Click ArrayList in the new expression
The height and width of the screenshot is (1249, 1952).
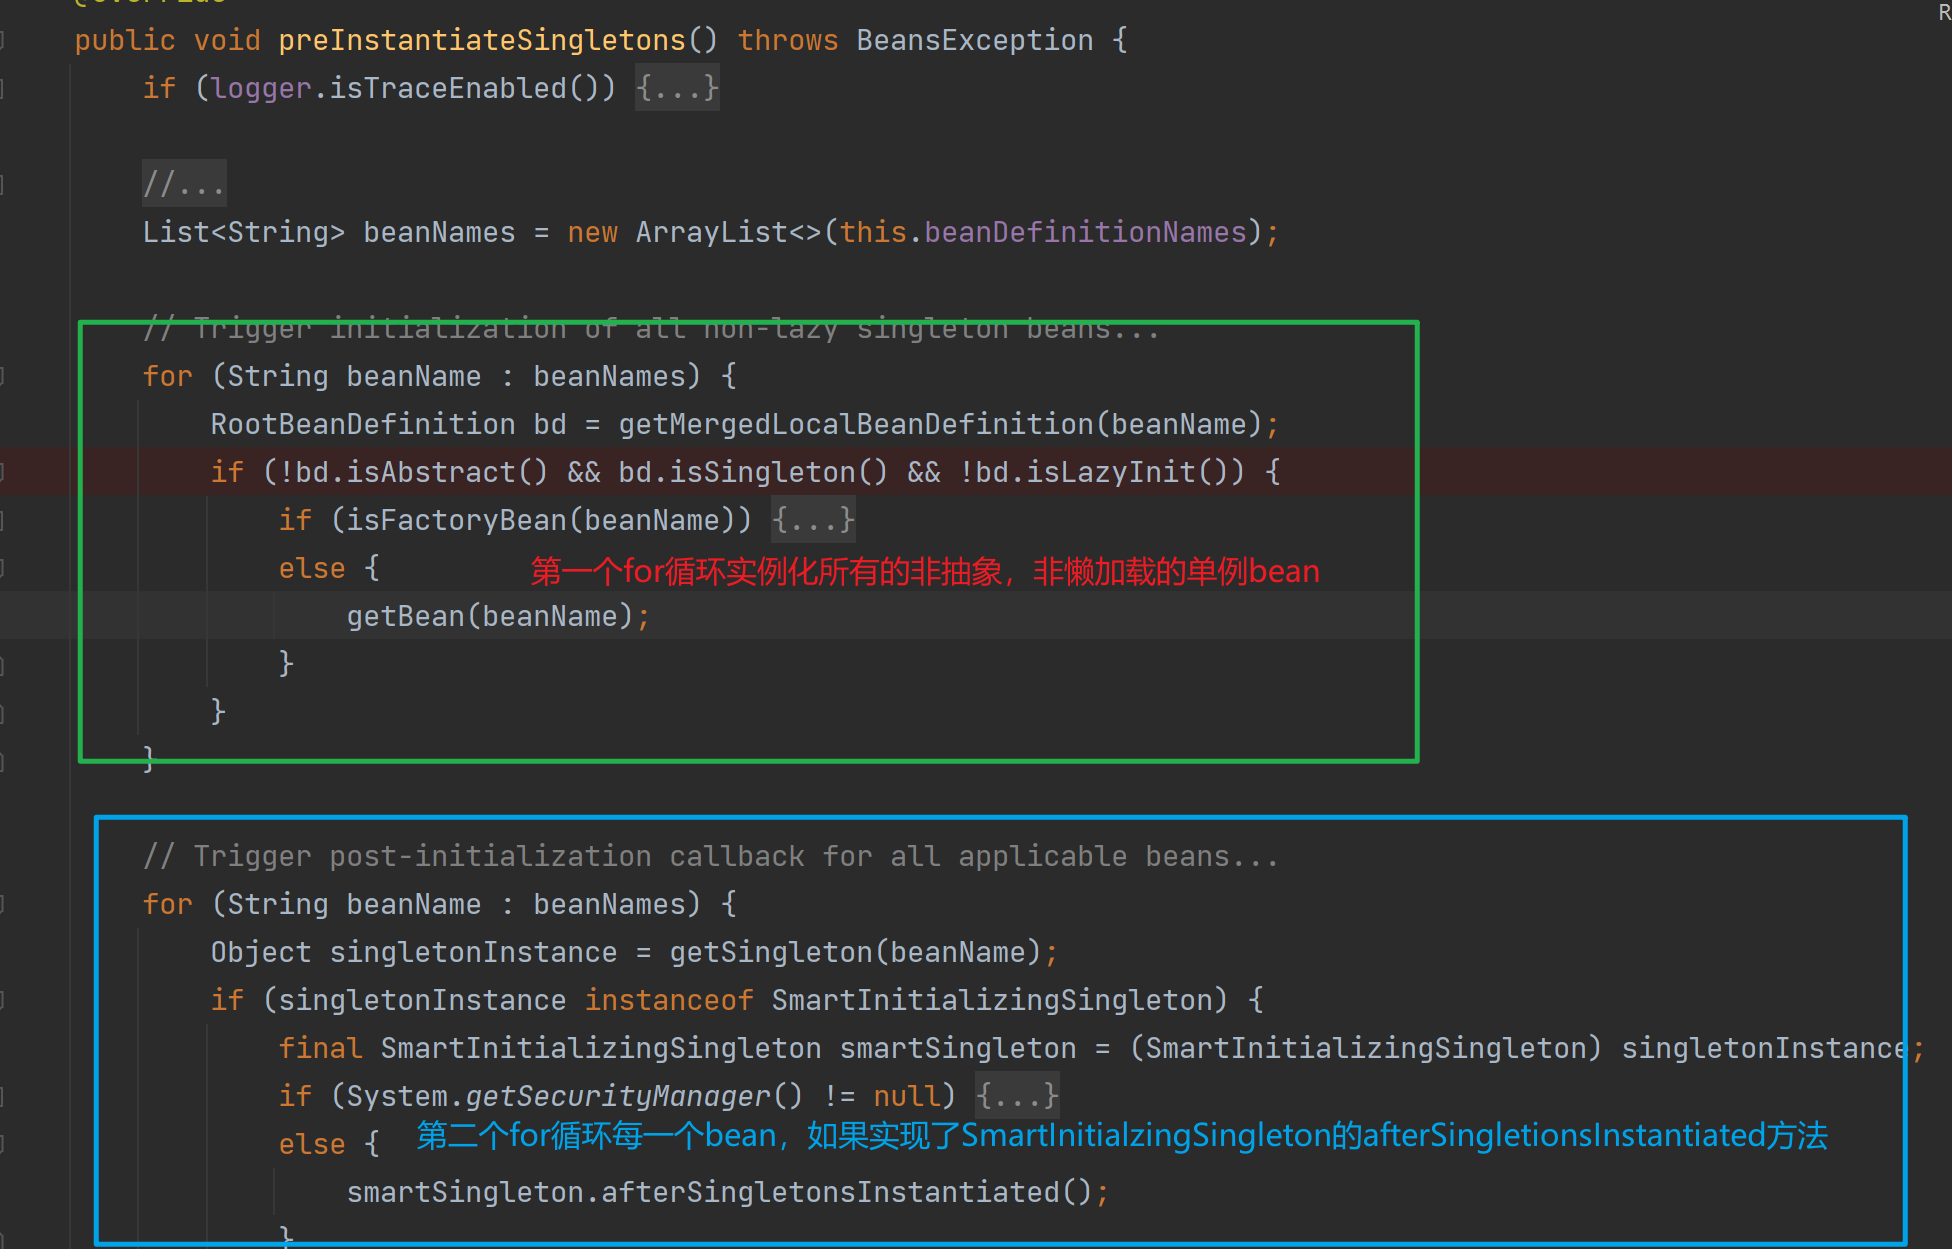pos(712,232)
